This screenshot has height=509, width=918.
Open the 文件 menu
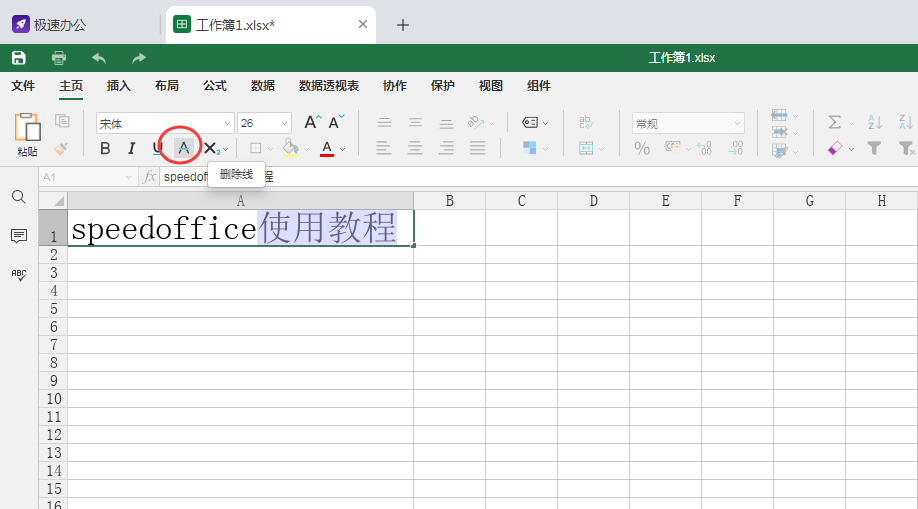23,86
